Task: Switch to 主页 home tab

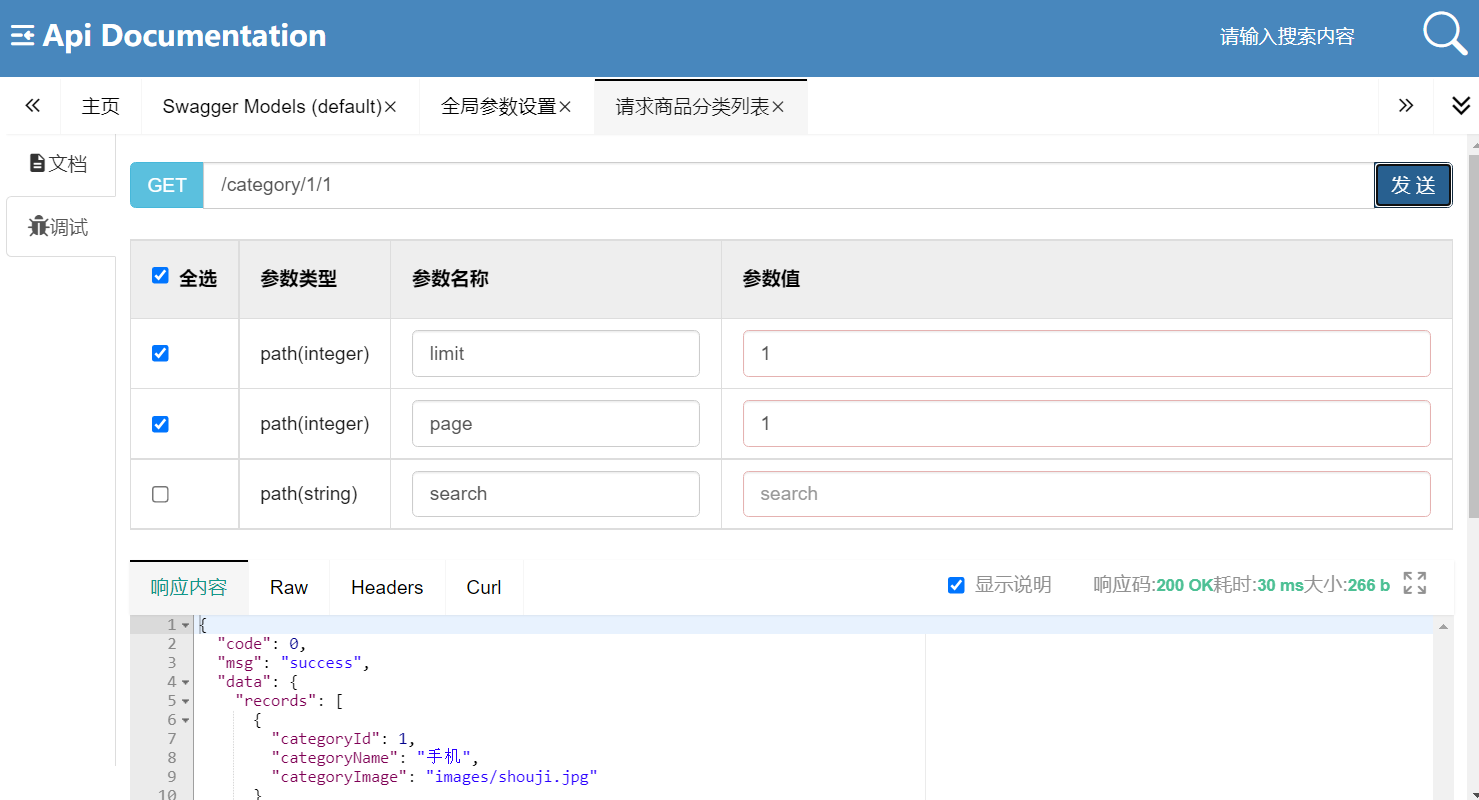Action: point(101,106)
